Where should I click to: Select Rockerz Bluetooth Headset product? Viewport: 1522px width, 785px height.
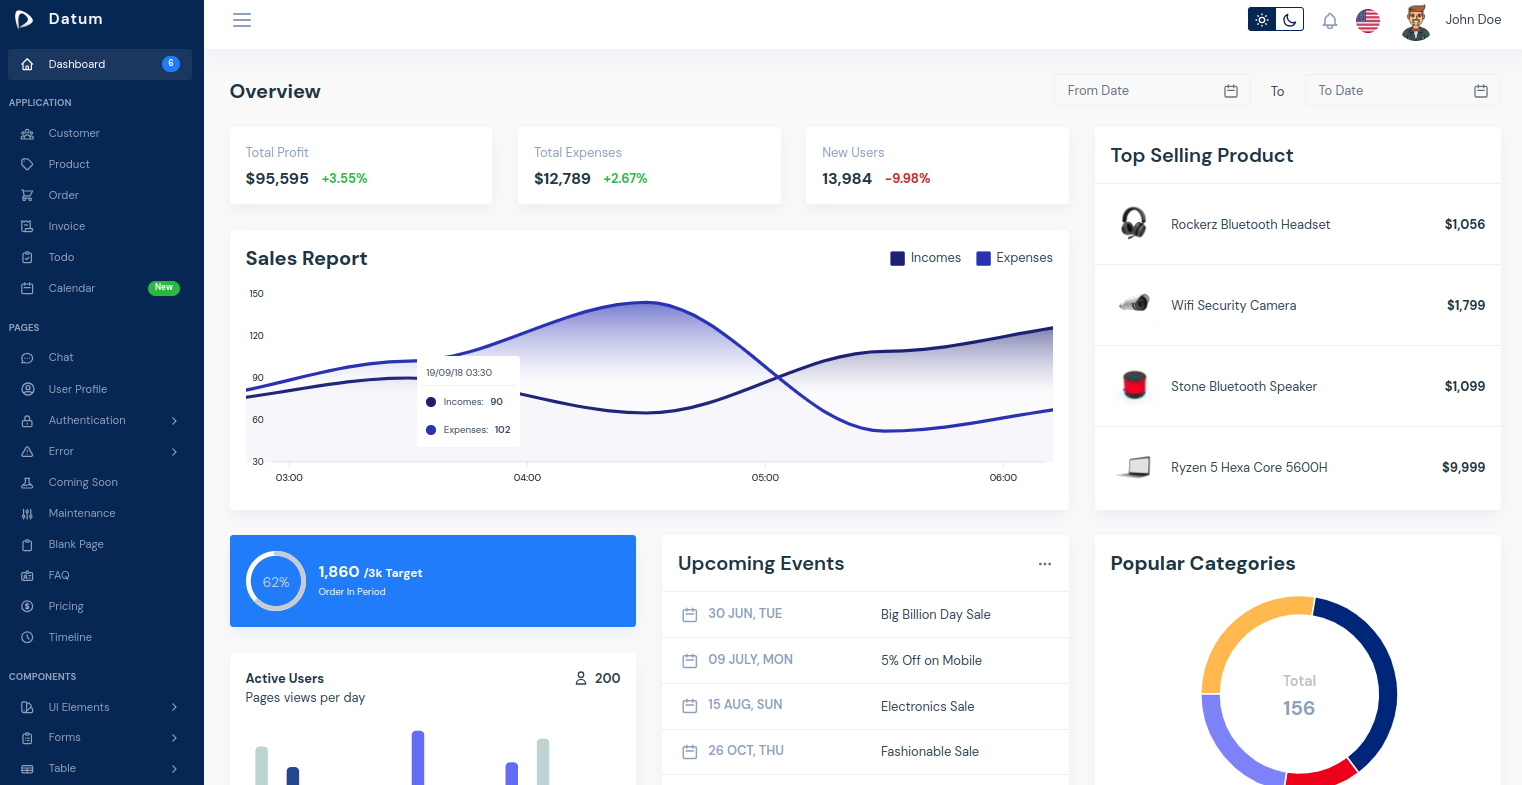[x=1250, y=224]
